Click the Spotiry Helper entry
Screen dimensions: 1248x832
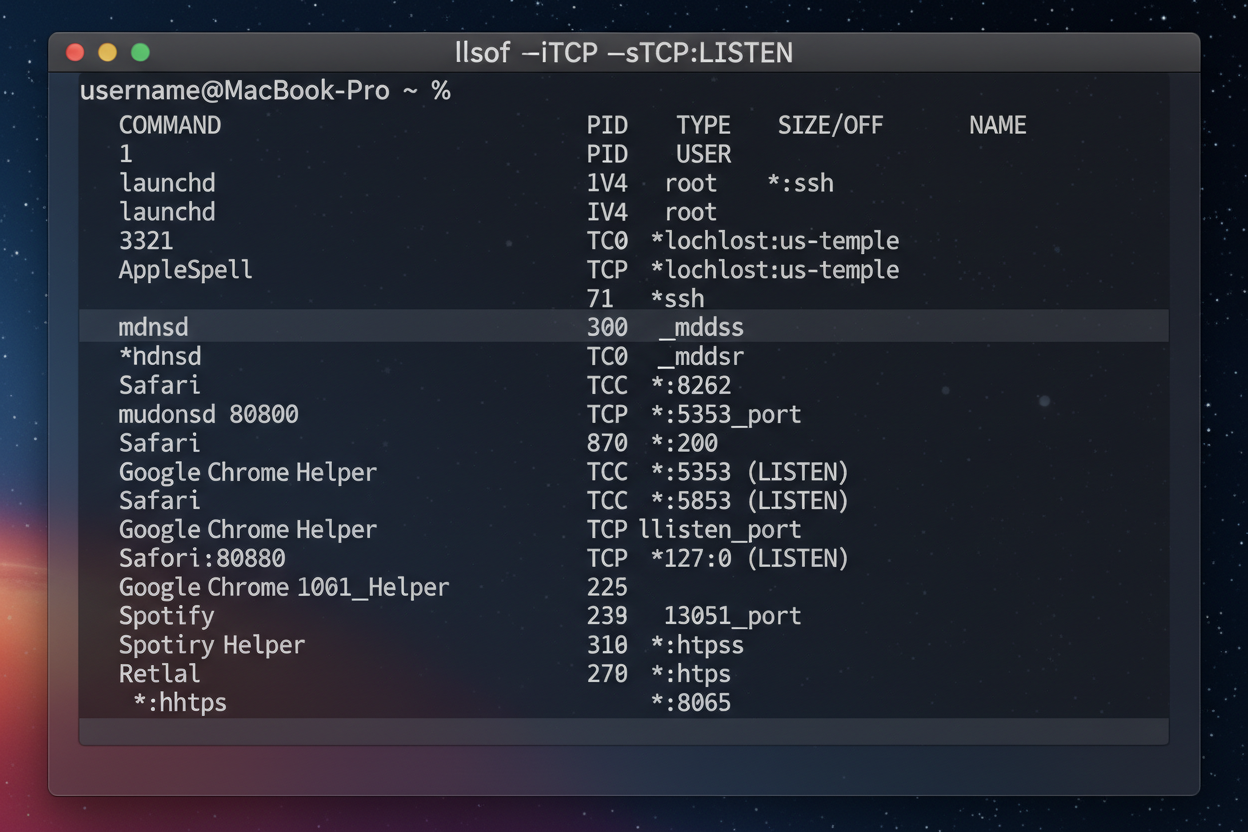click(x=212, y=645)
